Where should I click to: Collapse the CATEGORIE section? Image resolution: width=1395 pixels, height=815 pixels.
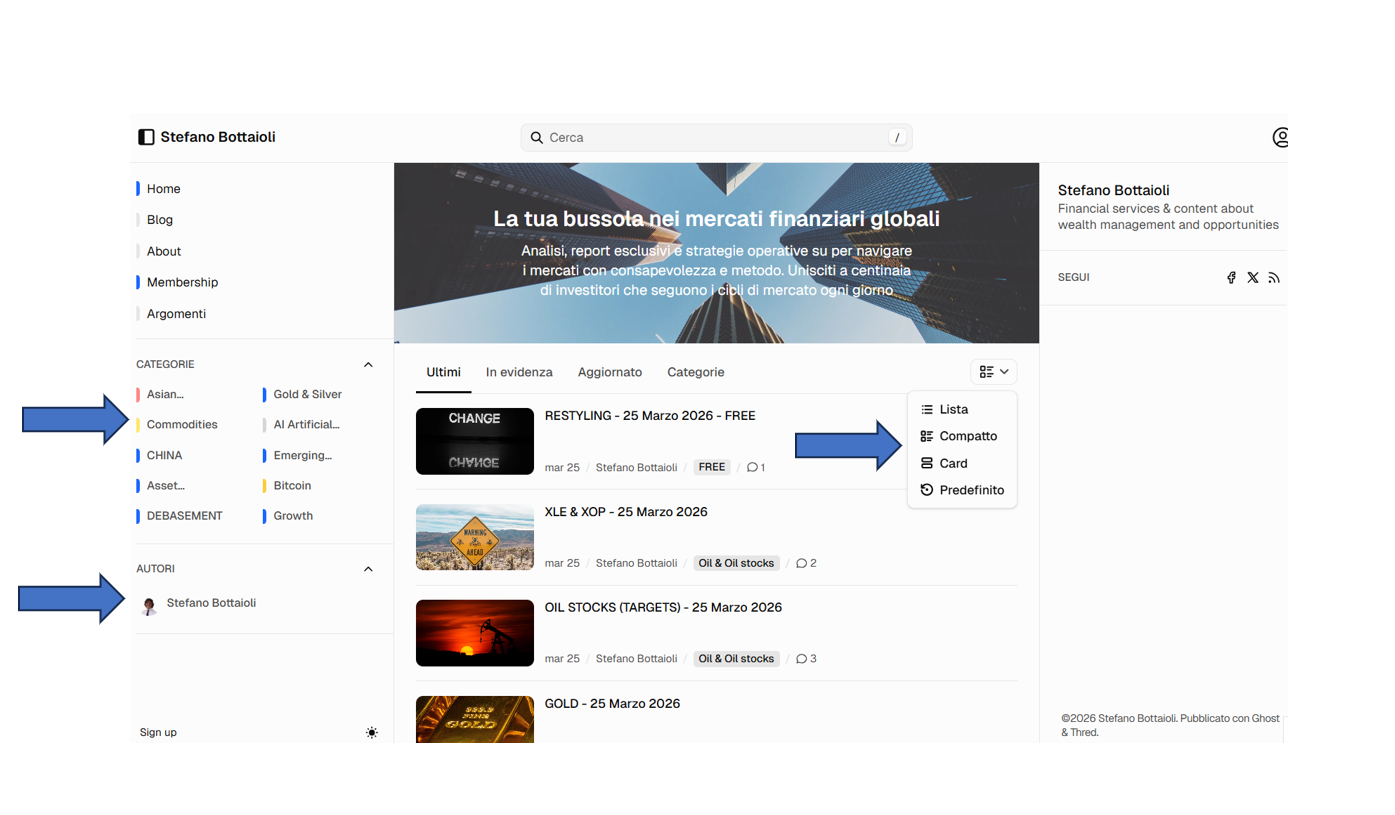point(368,365)
